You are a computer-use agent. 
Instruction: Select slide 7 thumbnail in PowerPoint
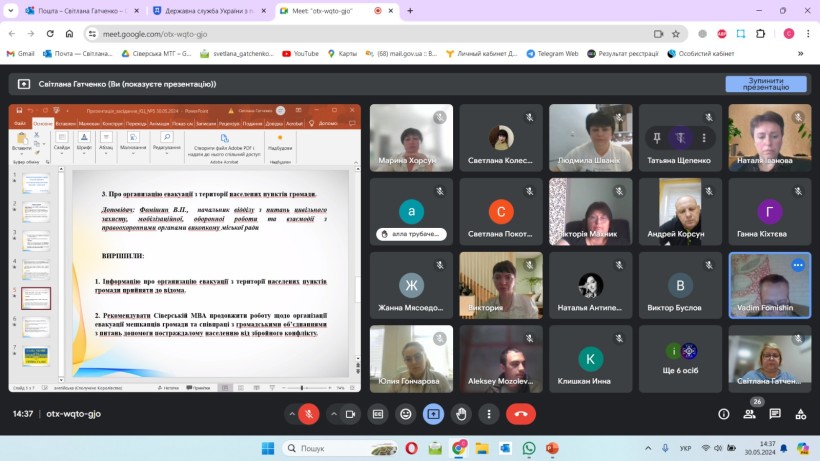point(36,356)
